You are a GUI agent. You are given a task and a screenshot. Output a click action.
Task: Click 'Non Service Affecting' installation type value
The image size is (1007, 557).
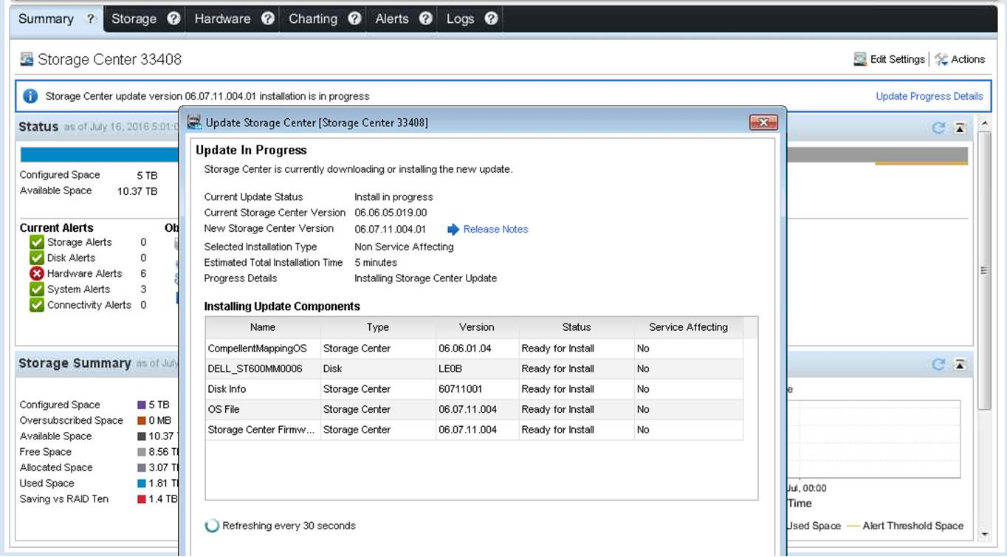tap(404, 247)
